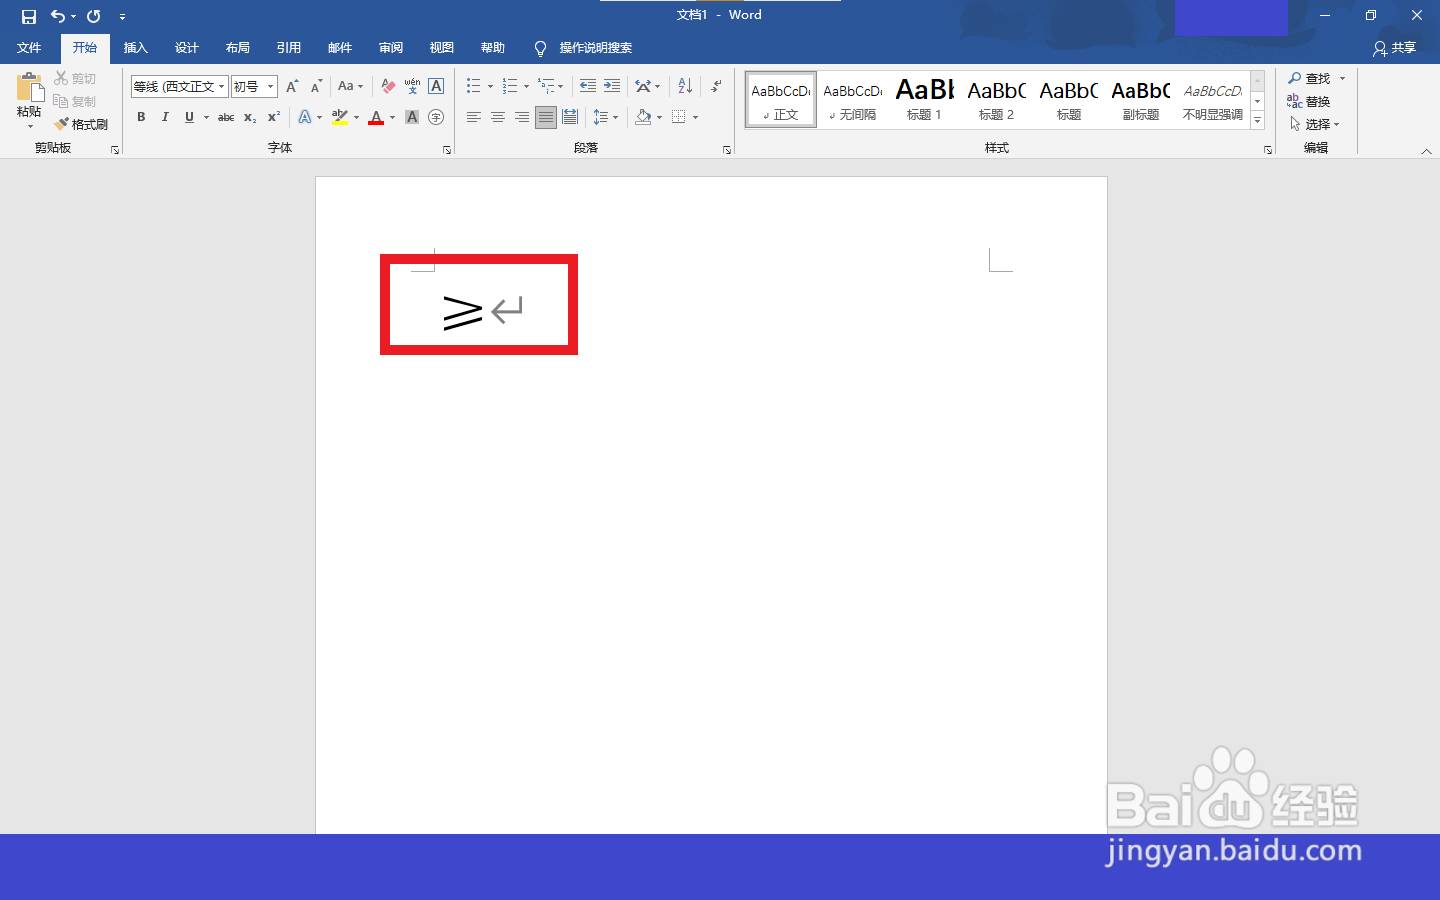The width and height of the screenshot is (1440, 900).
Task: Open the font dialog launcher
Action: coord(447,150)
